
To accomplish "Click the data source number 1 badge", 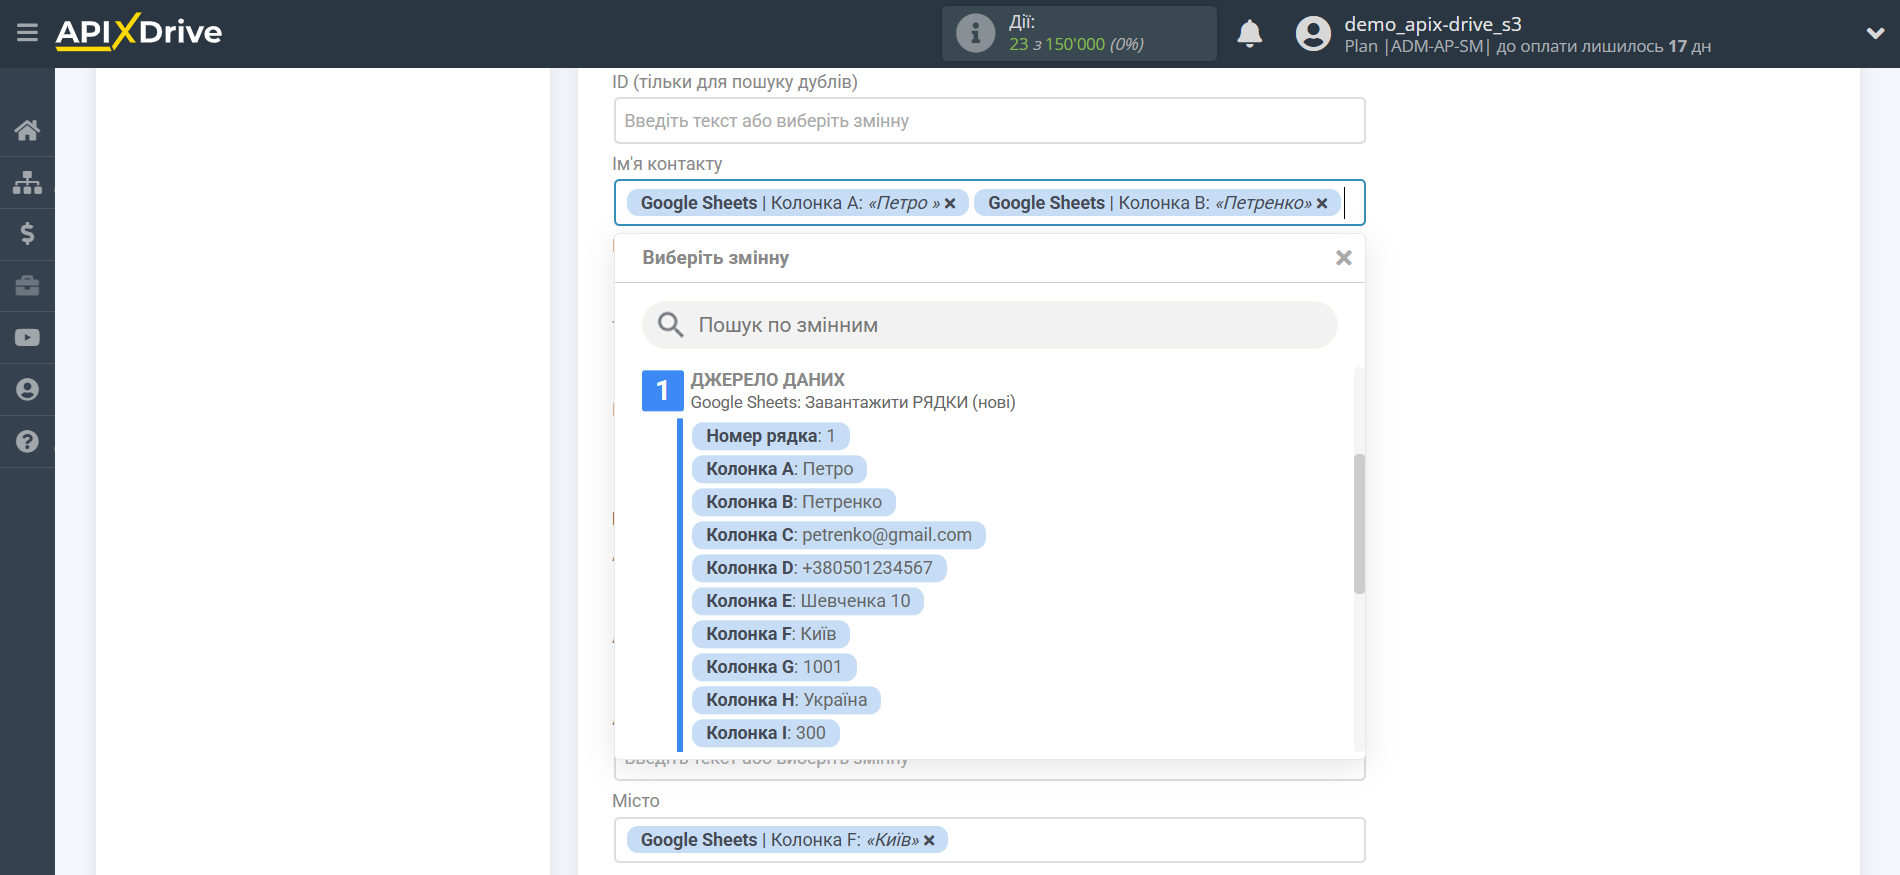I will [662, 390].
